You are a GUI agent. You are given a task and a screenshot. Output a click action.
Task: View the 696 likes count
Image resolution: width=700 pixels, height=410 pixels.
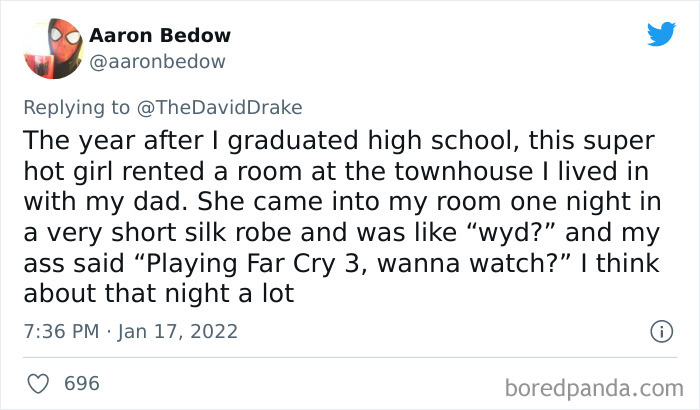click(81, 383)
